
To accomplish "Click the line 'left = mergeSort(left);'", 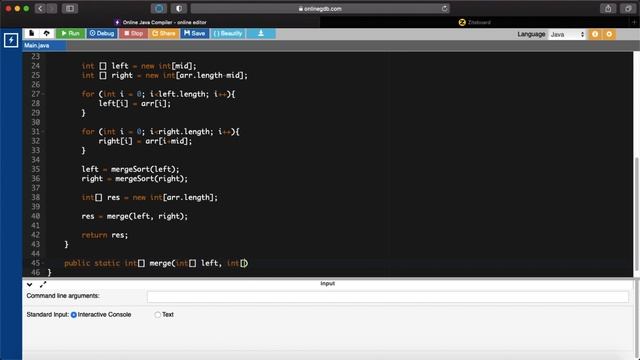I will click(x=130, y=169).
